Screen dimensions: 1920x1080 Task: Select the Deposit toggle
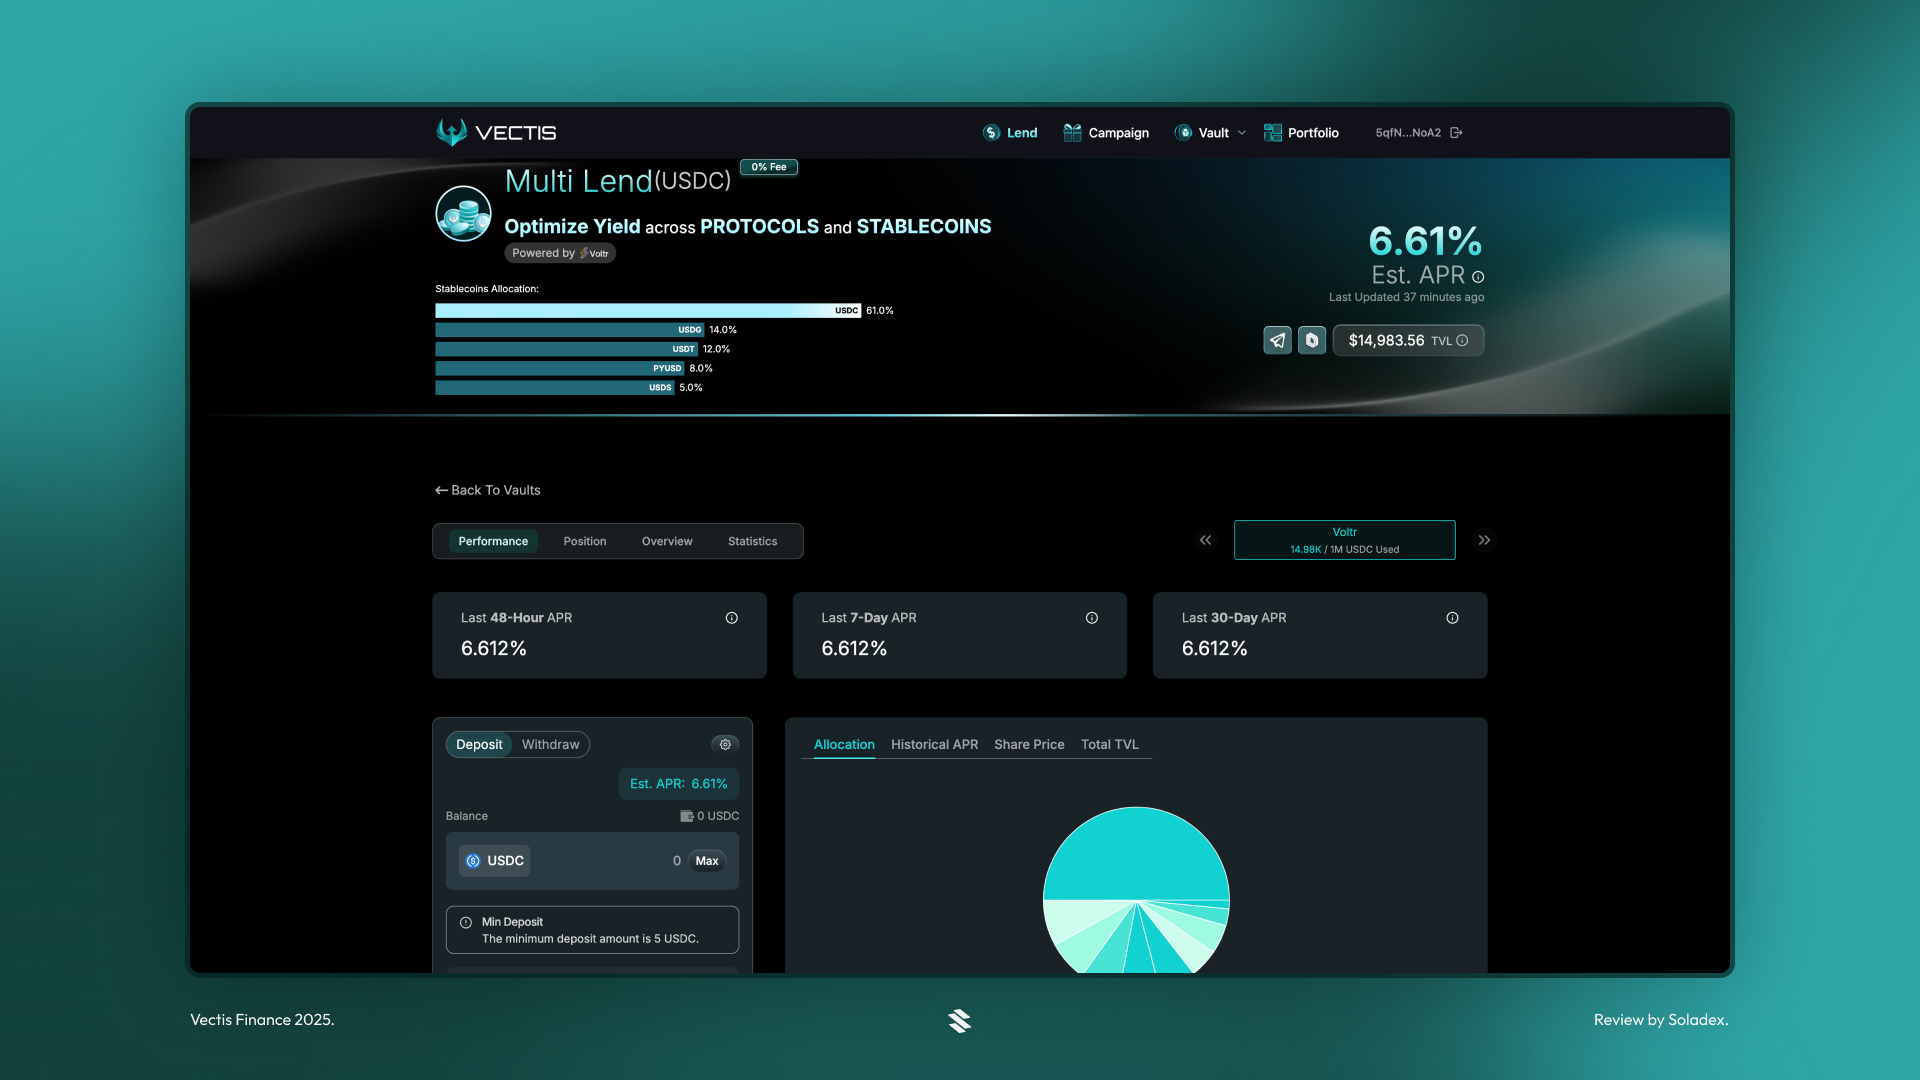[479, 745]
